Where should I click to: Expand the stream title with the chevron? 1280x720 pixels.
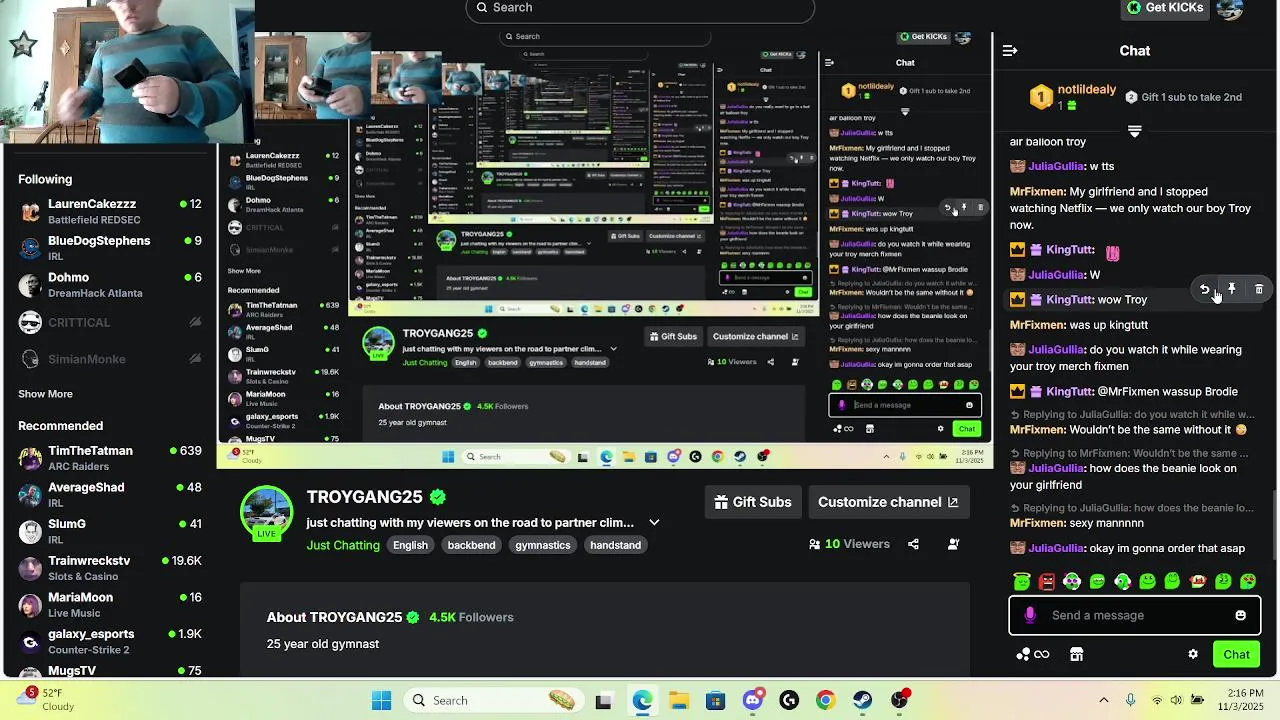click(x=654, y=522)
